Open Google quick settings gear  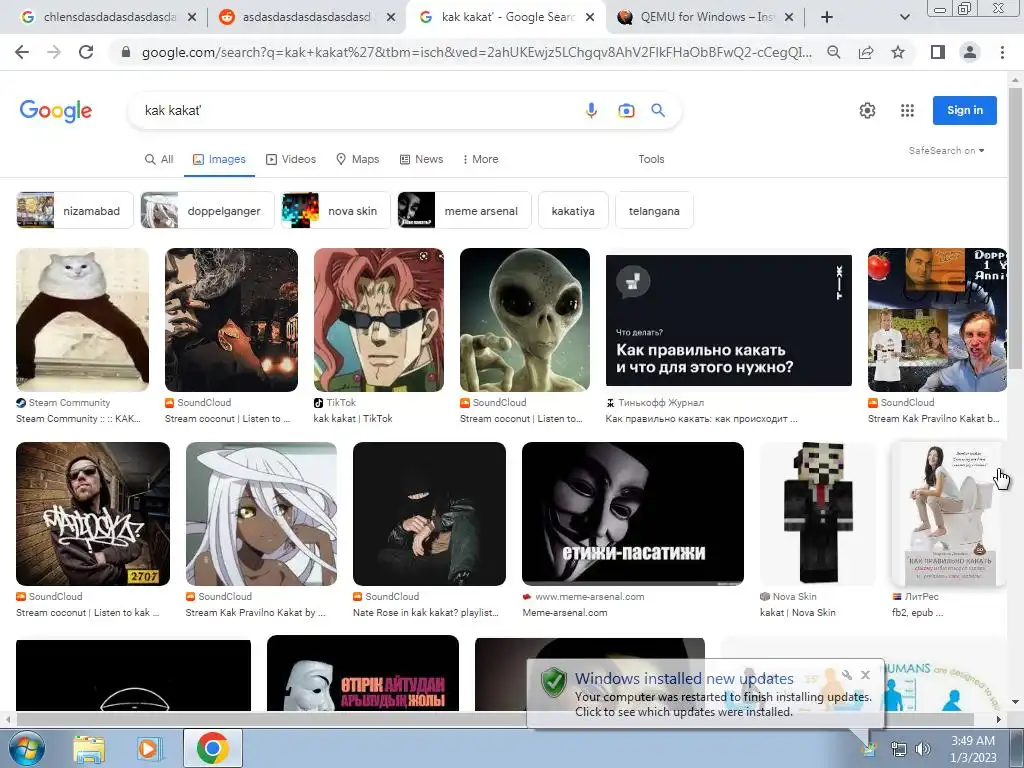point(867,110)
